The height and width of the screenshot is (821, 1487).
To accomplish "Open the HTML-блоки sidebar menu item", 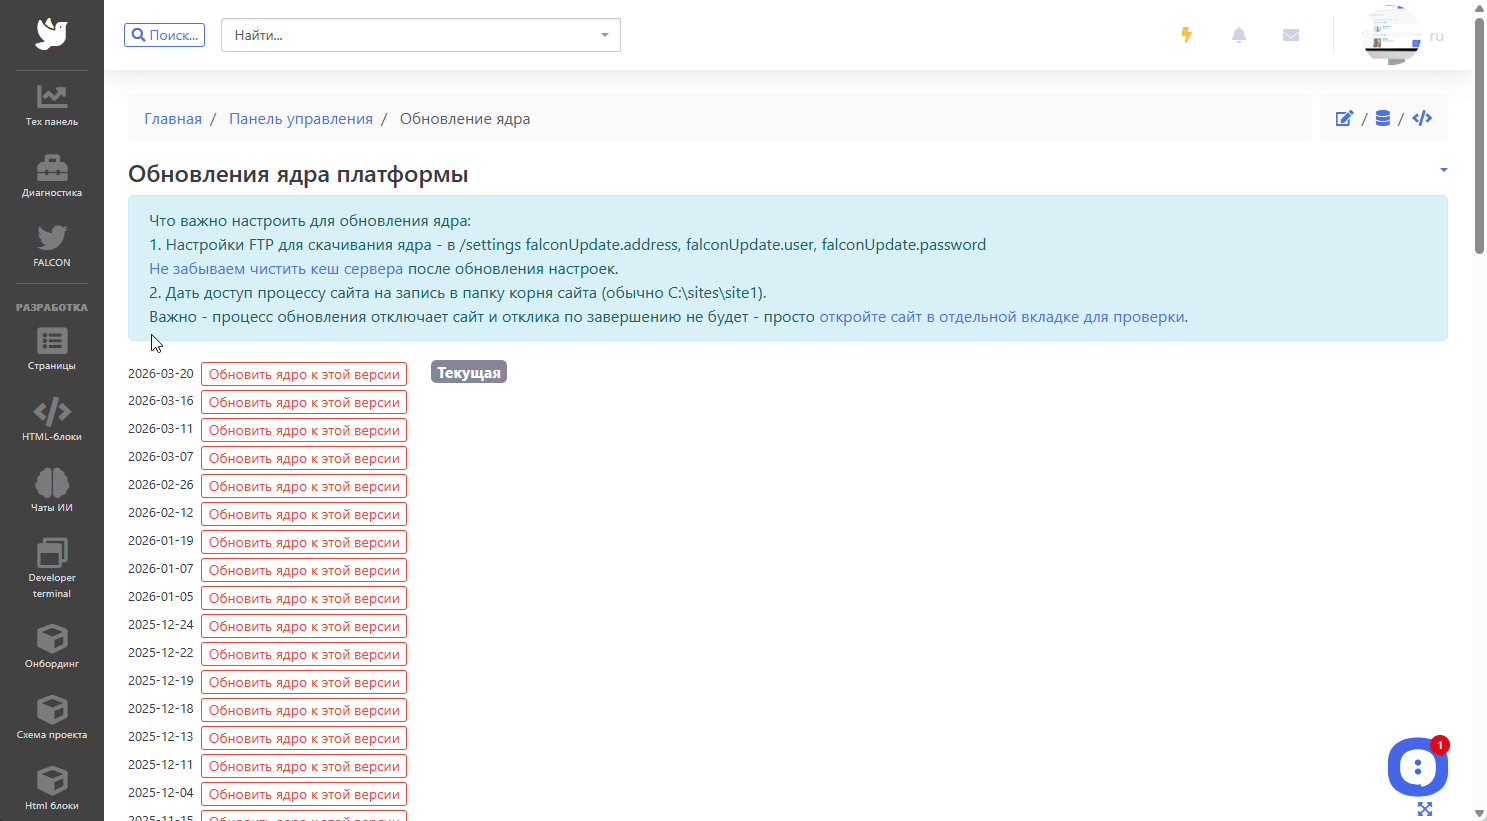I will point(52,420).
